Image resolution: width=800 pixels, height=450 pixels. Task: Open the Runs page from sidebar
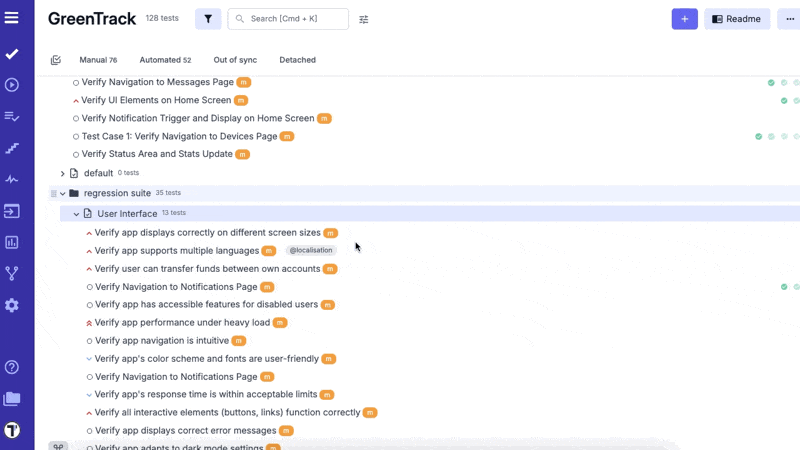12,85
